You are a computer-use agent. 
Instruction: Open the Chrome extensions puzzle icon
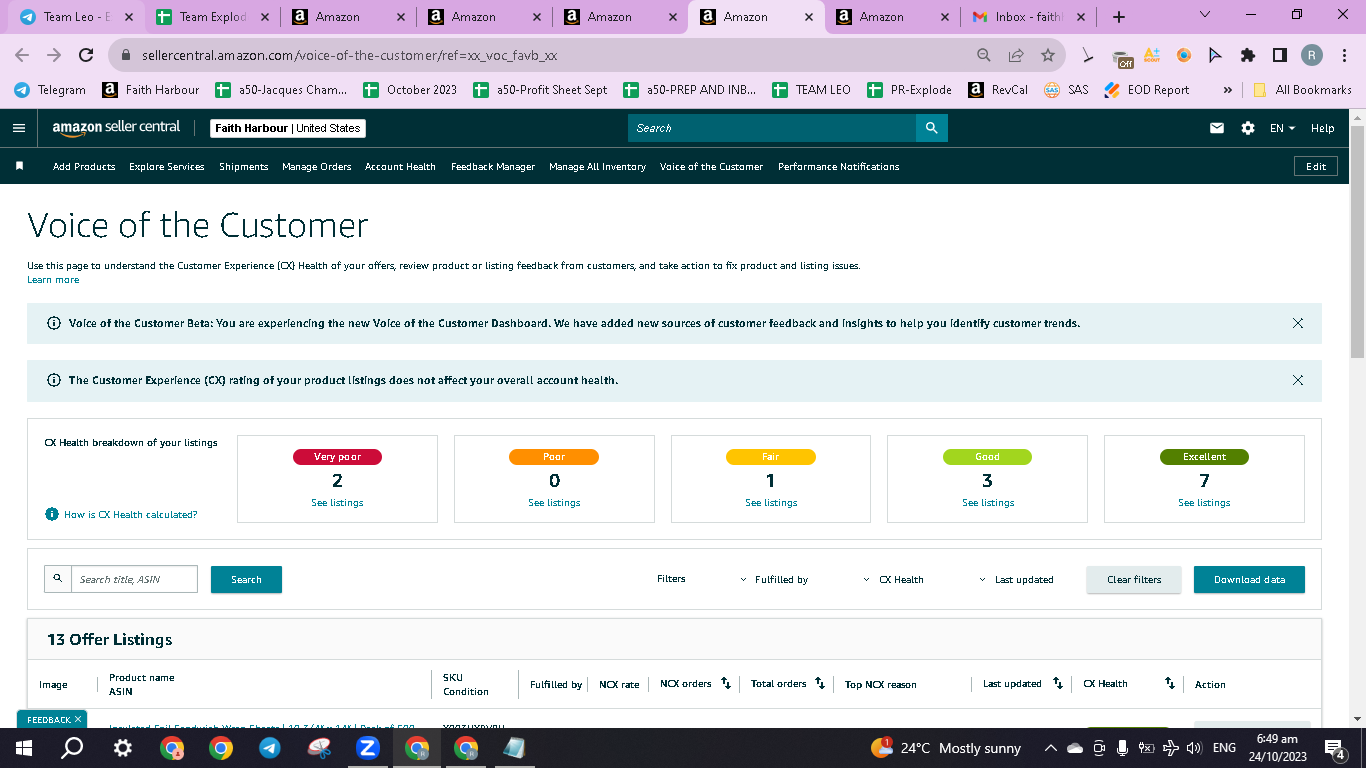(1248, 55)
